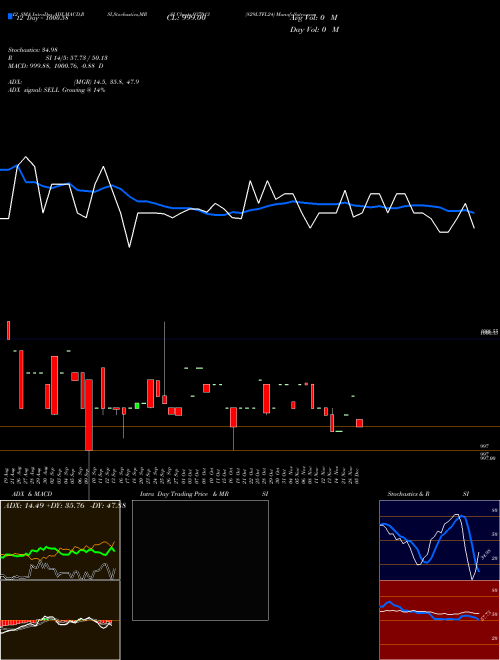
Task: Open the red RSI chart panel
Action: tap(439, 620)
